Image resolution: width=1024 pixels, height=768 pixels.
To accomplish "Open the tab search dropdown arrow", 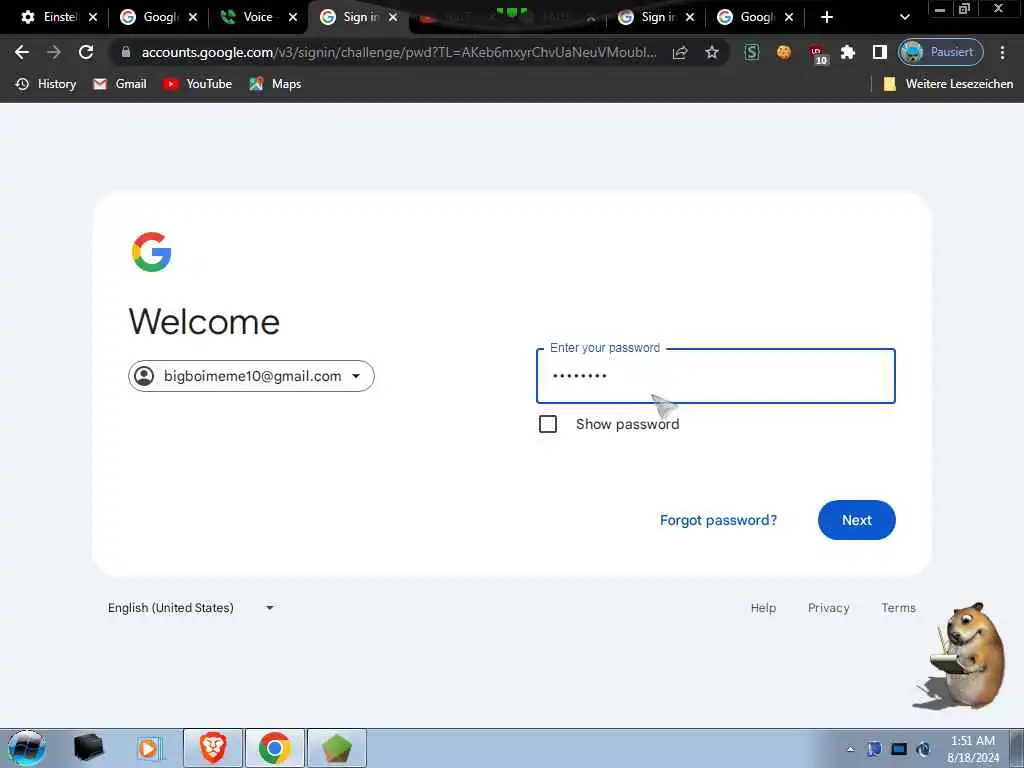I will click(x=904, y=18).
